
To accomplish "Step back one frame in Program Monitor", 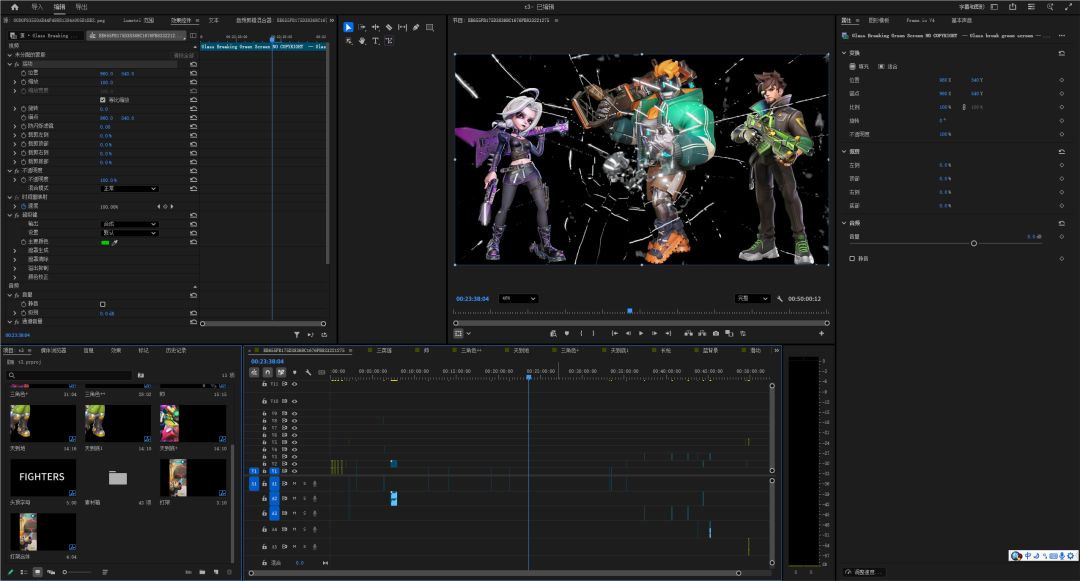I will point(627,333).
